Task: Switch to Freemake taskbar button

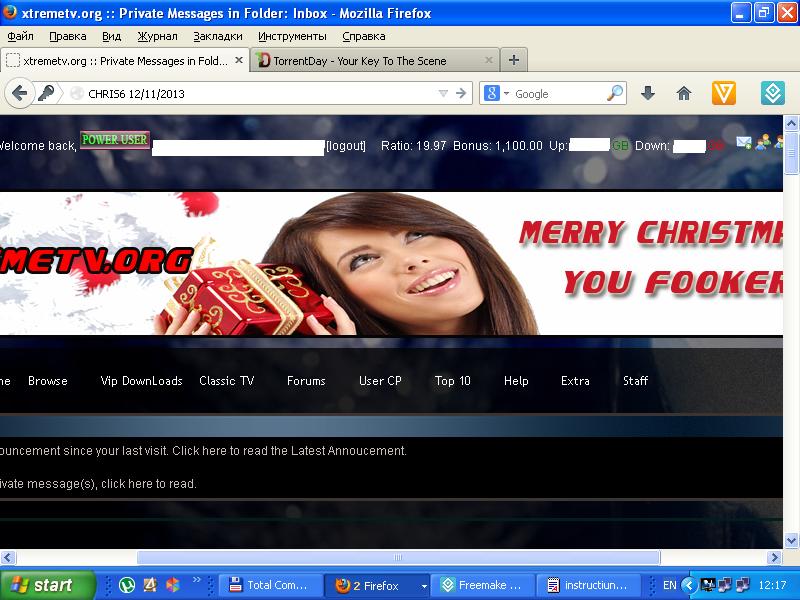Action: click(x=483, y=585)
